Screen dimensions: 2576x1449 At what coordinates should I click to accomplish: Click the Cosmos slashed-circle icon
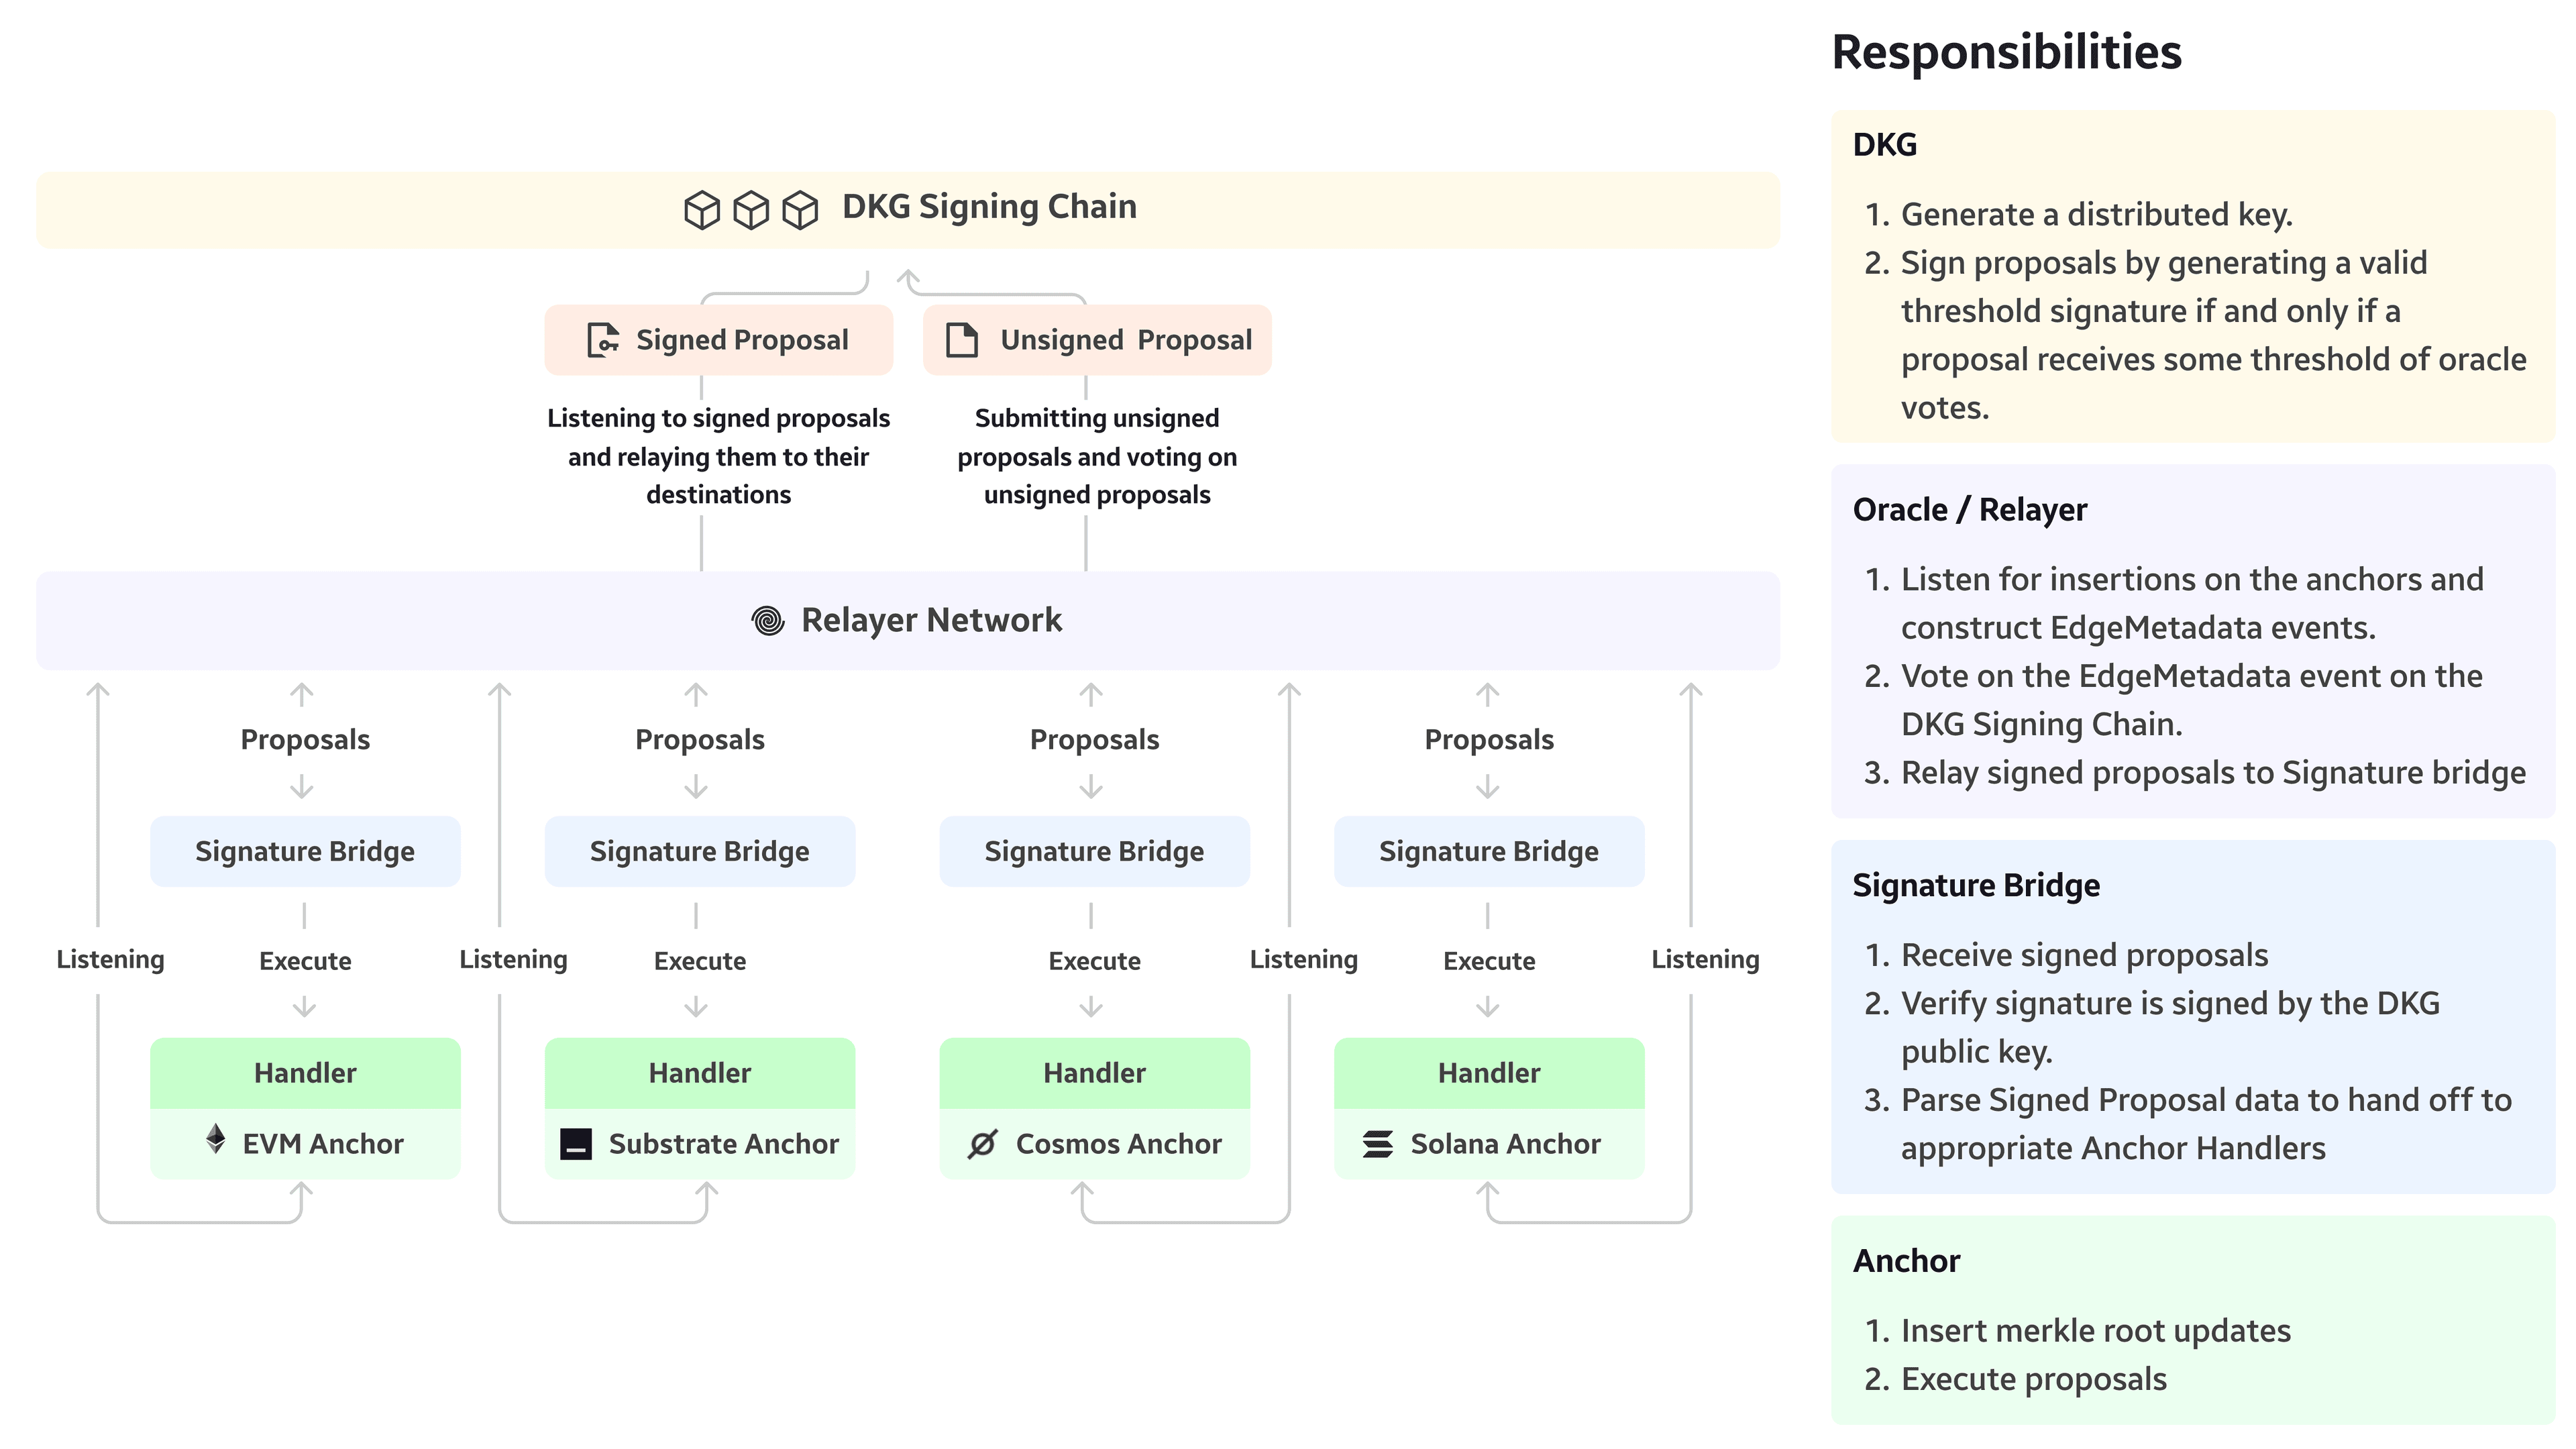982,1144
